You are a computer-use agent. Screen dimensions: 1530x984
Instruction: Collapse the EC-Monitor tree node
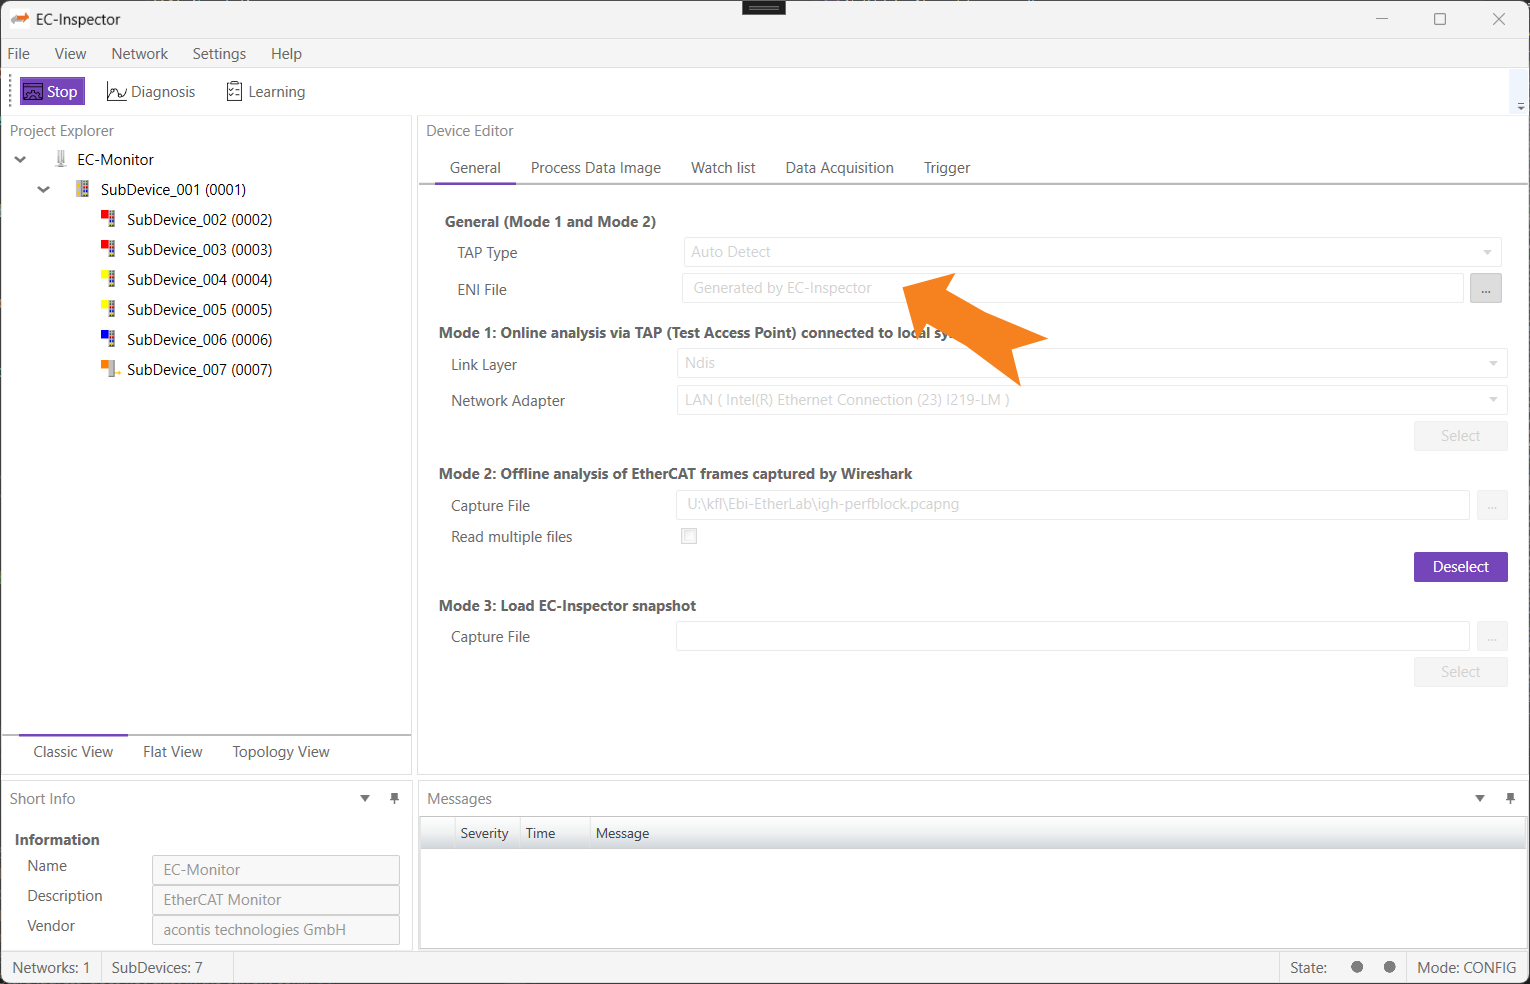[20, 159]
